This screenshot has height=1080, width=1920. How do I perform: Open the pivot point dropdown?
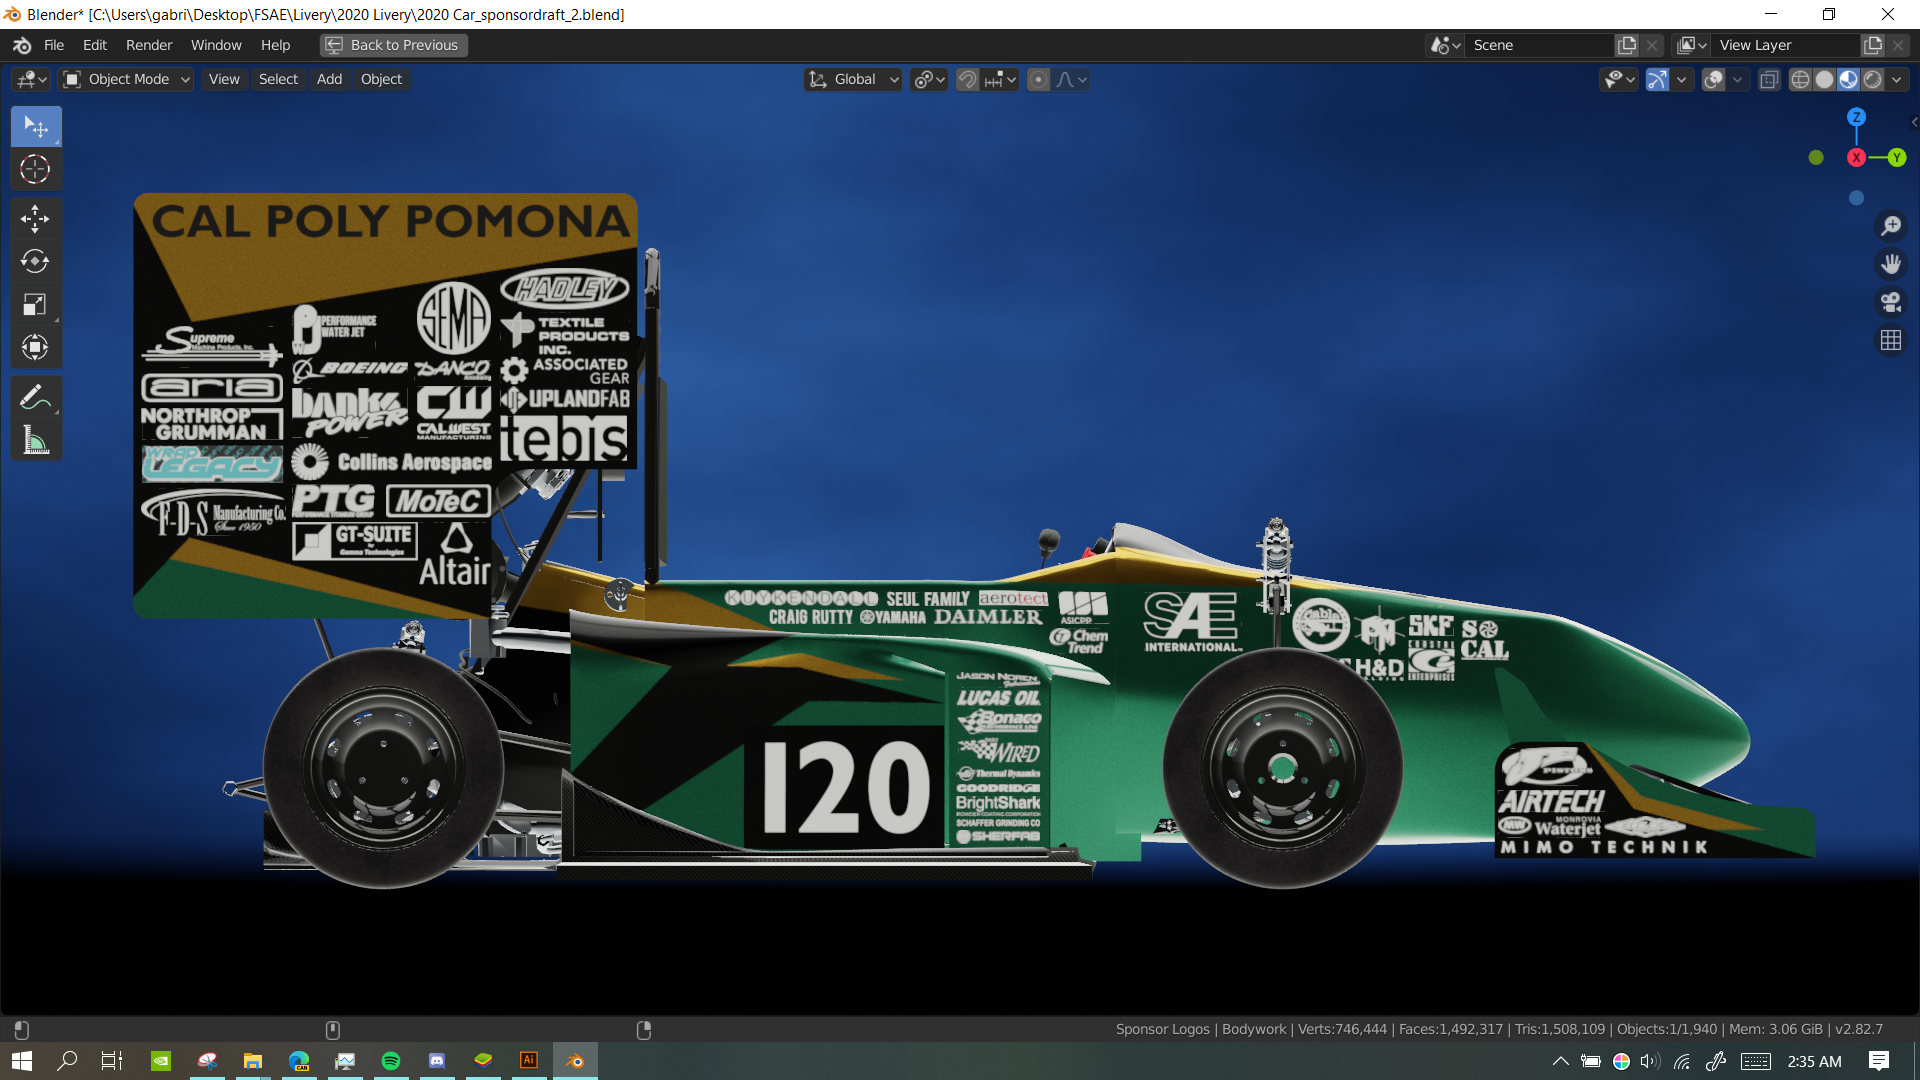[929, 80]
